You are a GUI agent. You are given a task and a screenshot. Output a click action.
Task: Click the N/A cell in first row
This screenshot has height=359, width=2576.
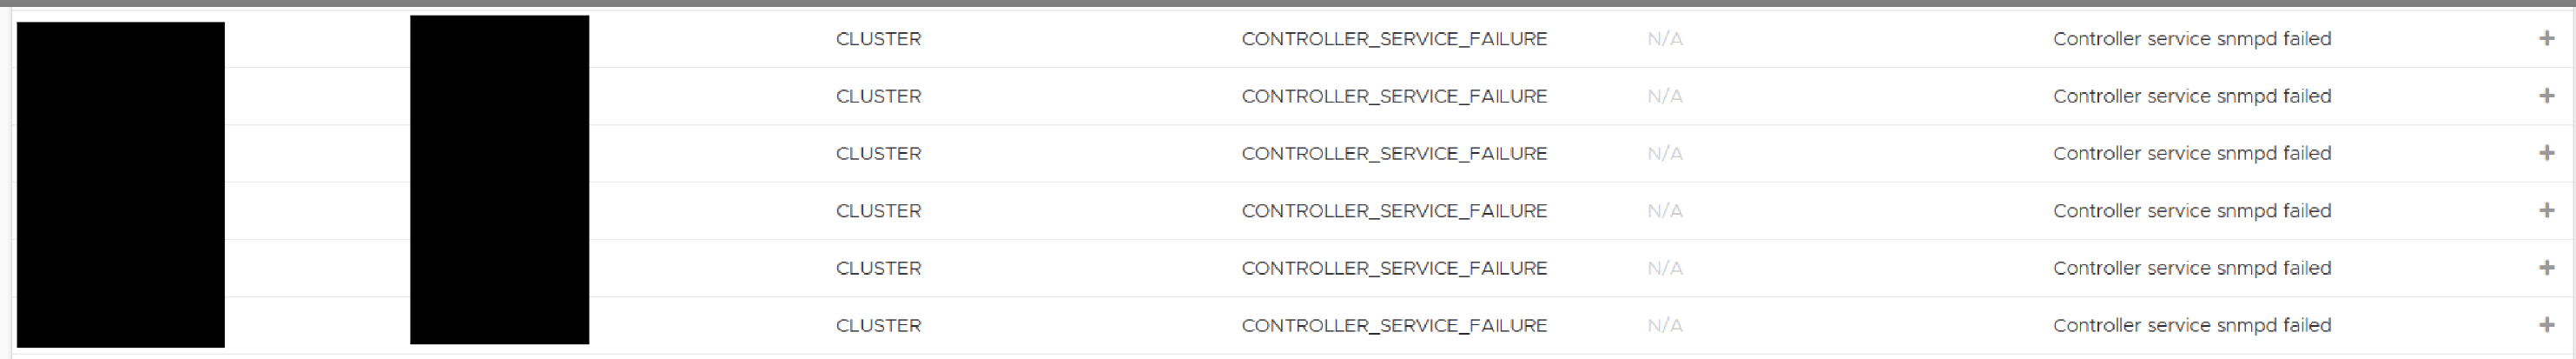click(x=1664, y=39)
